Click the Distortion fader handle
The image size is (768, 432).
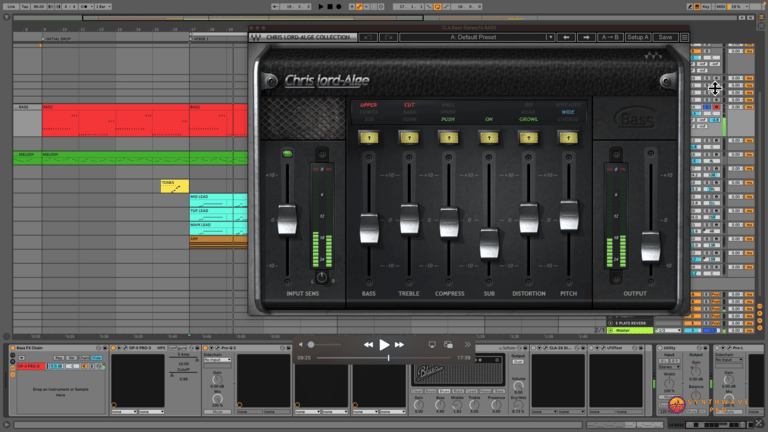[x=528, y=218]
